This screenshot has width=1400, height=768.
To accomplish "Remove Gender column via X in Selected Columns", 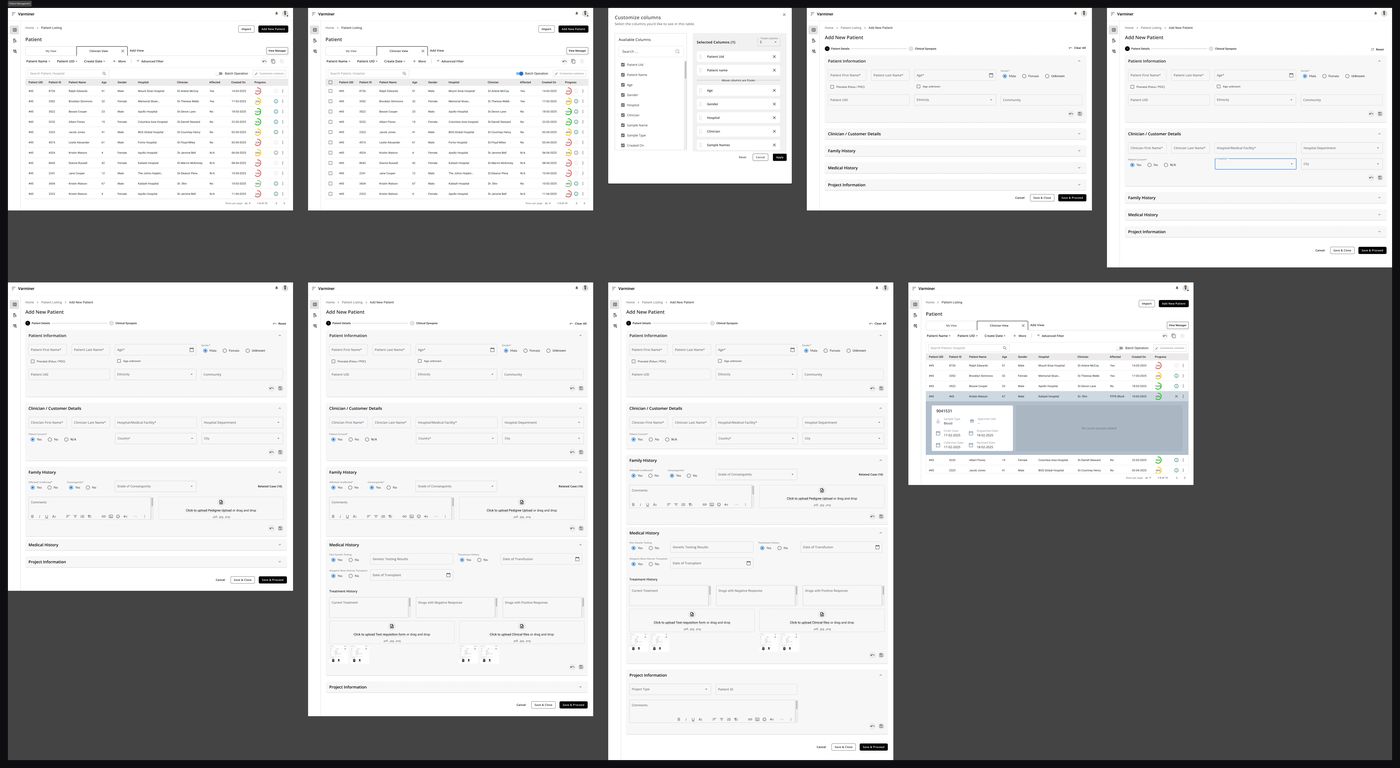I will tap(774, 104).
